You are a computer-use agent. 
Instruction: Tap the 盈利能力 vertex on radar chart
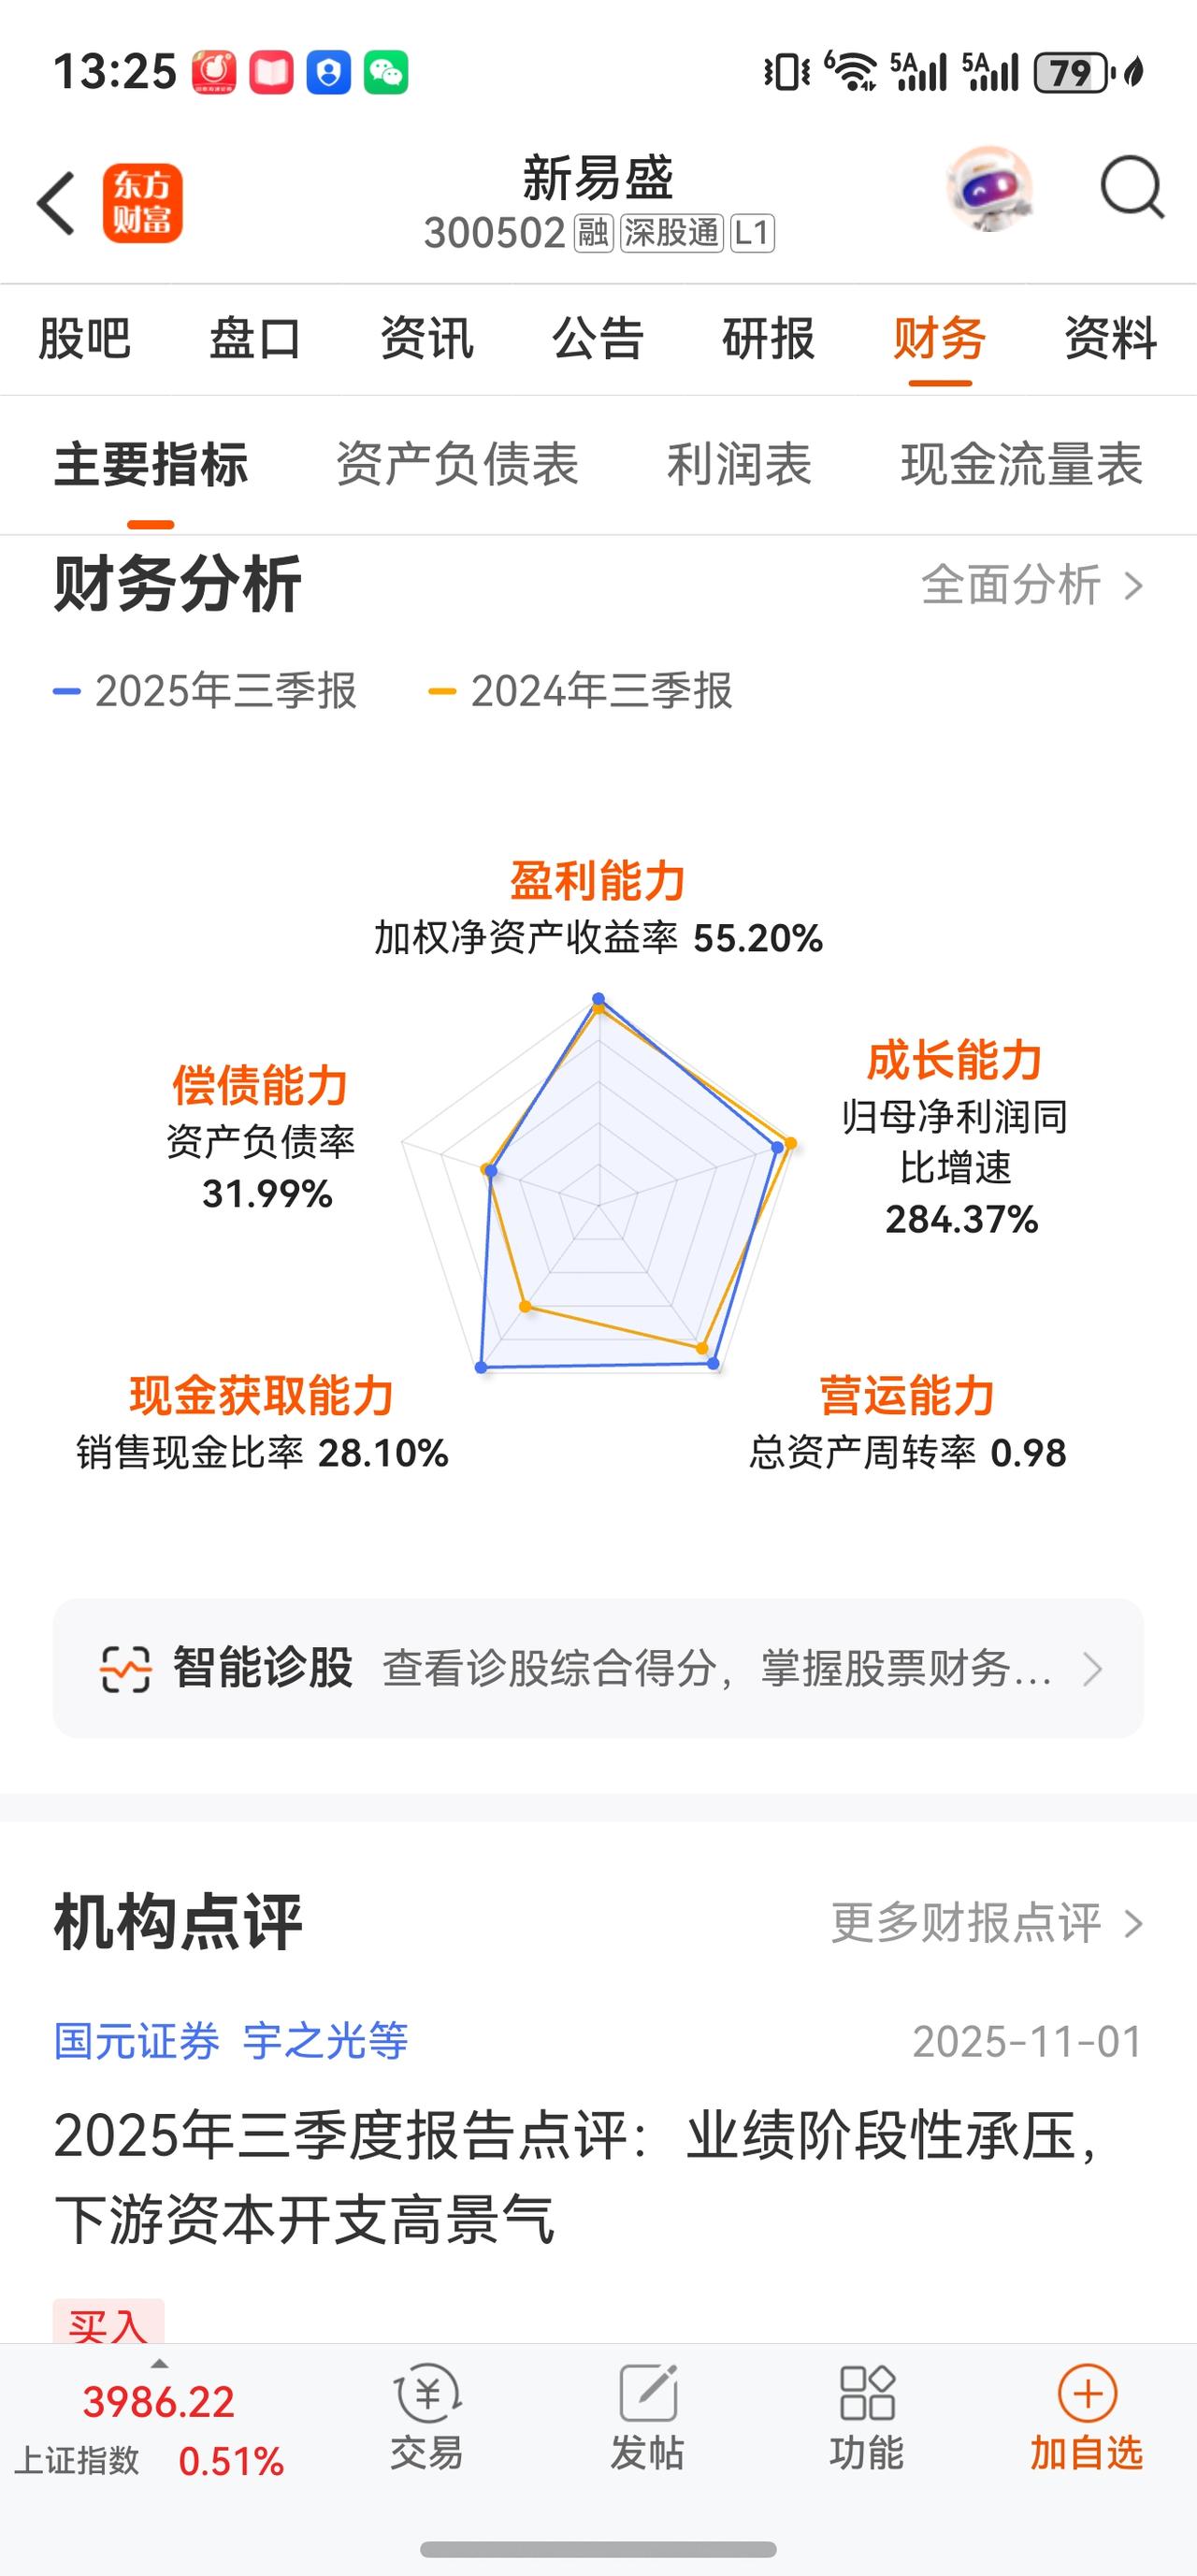pyautogui.click(x=599, y=998)
